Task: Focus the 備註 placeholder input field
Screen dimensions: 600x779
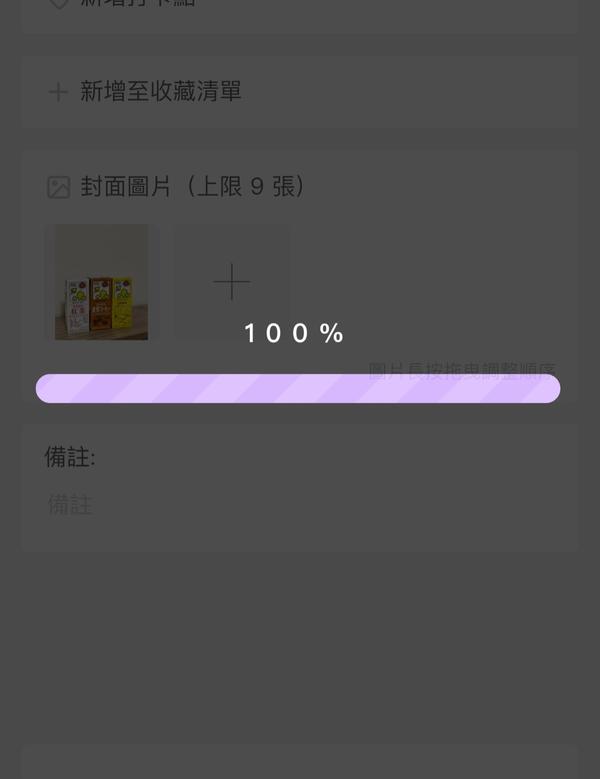Action: 300,505
